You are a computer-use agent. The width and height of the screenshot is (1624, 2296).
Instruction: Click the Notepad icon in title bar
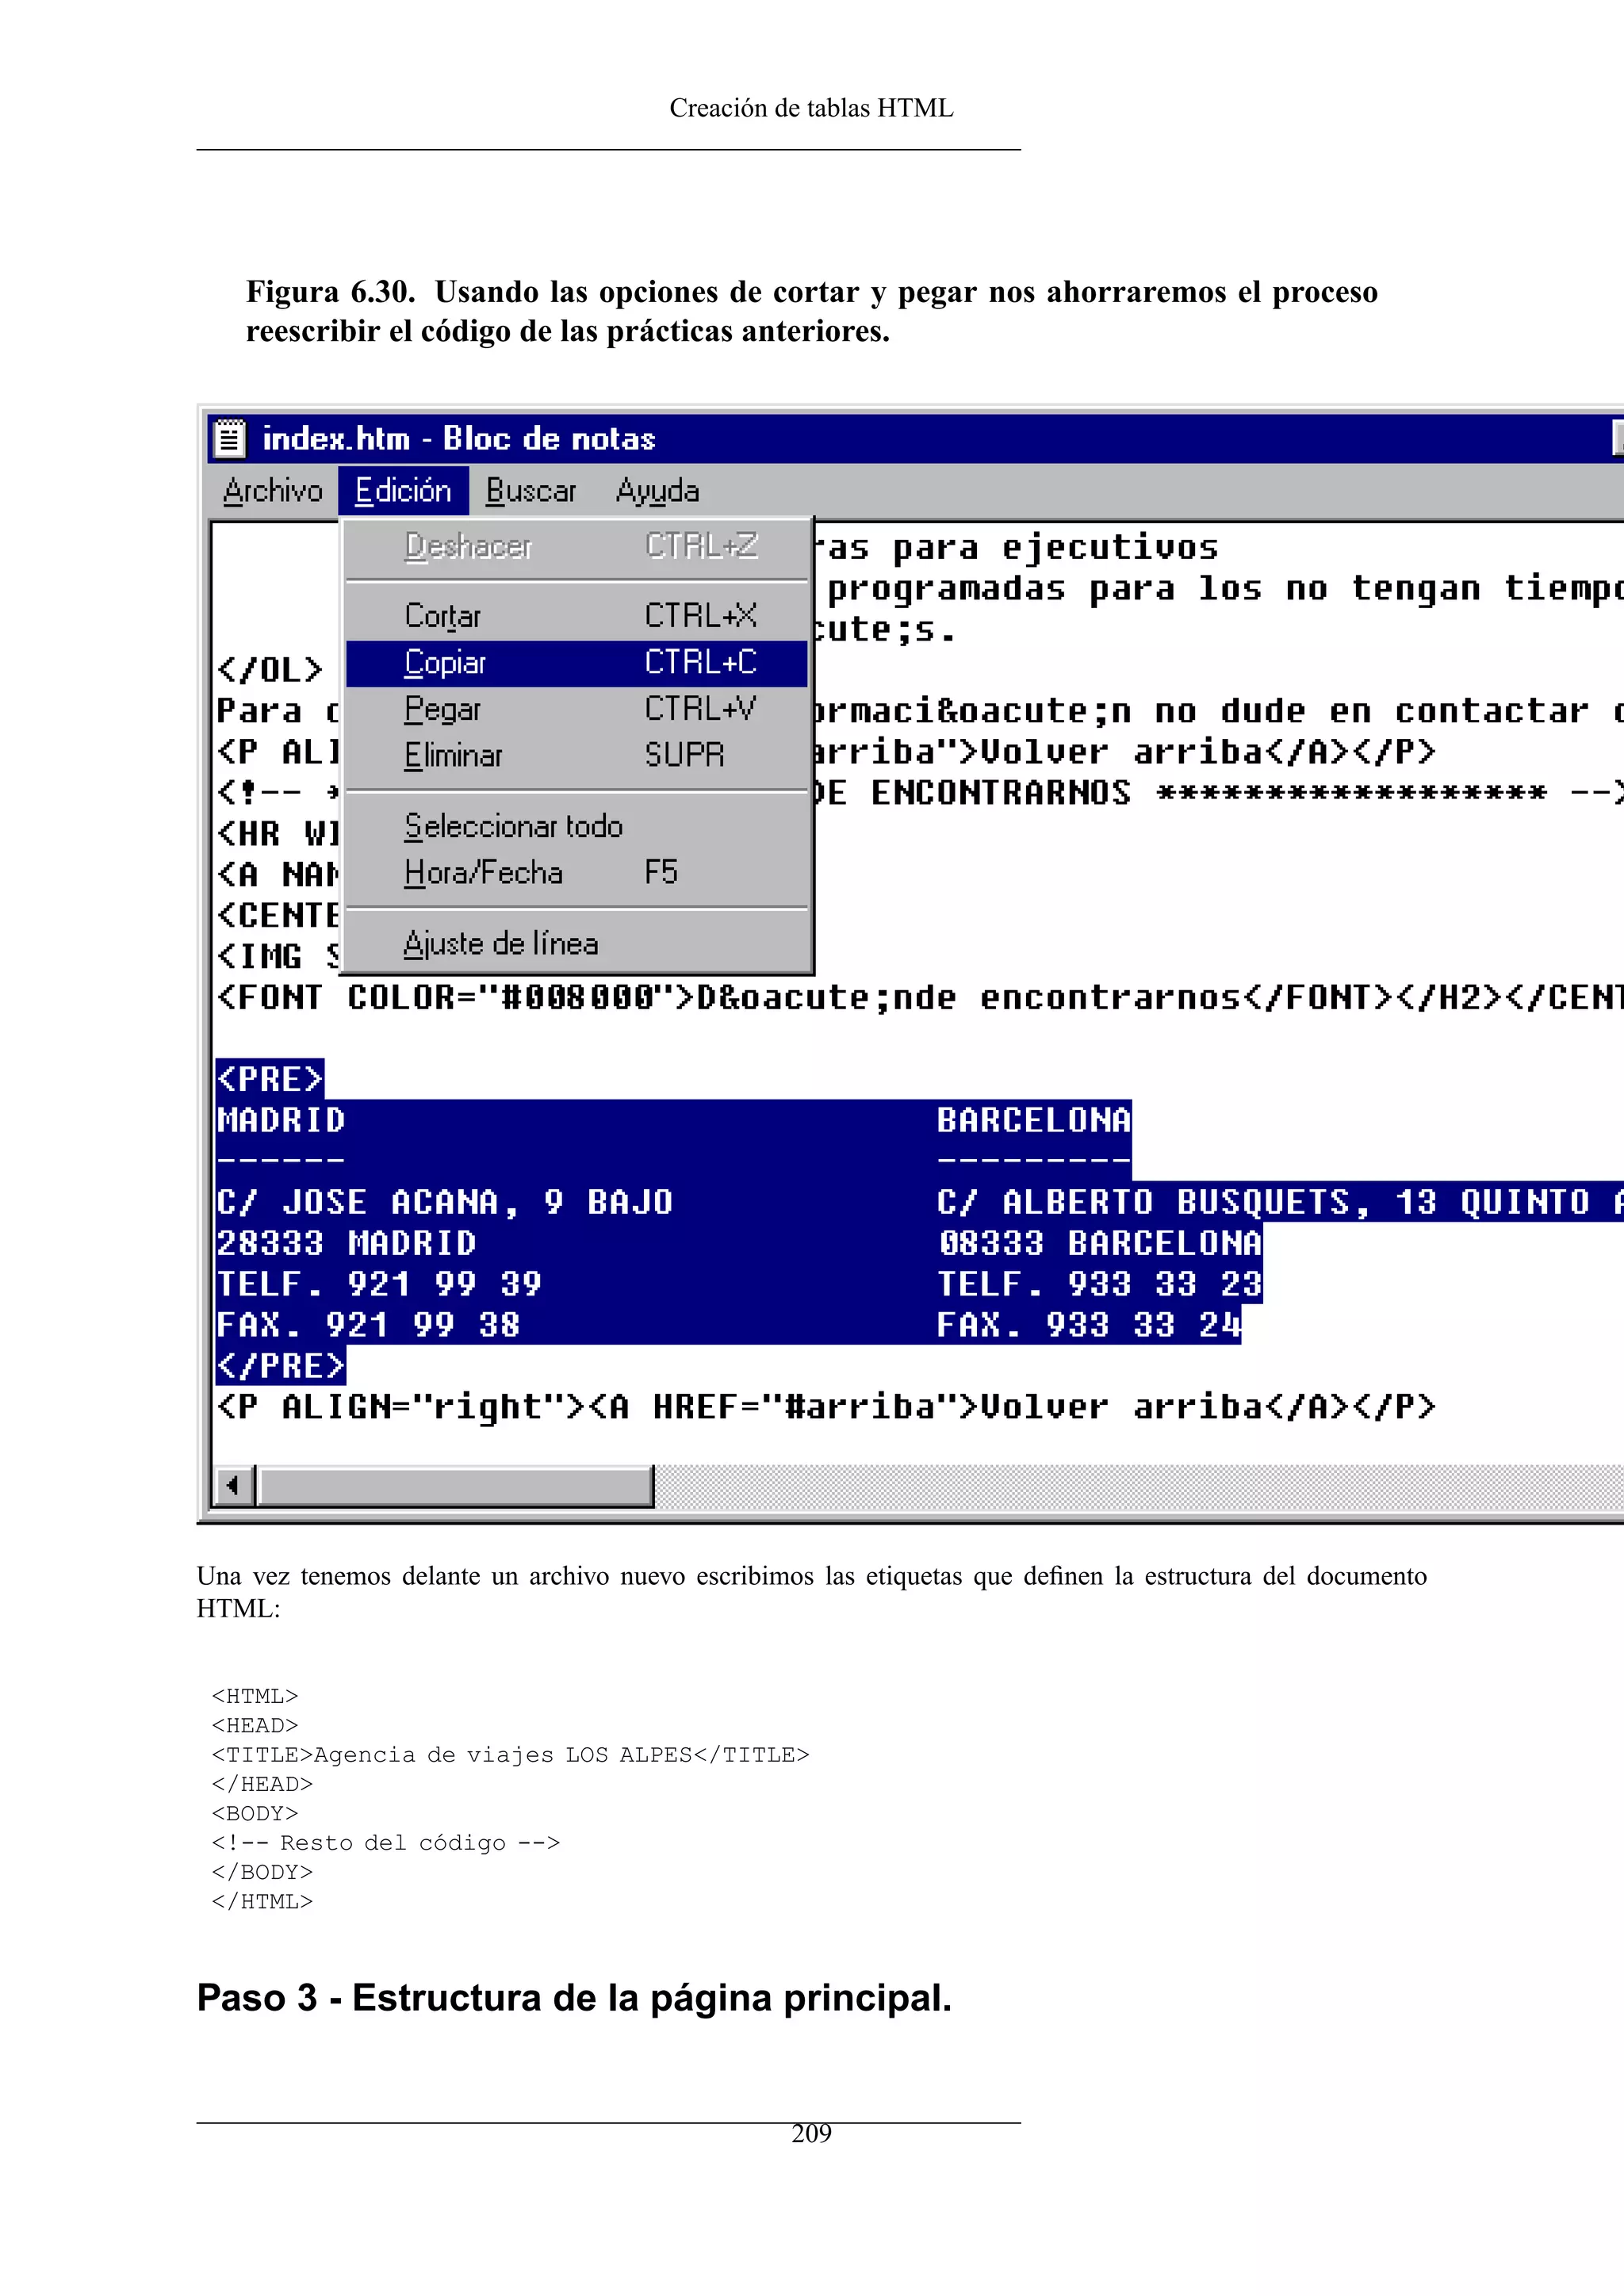[x=230, y=438]
